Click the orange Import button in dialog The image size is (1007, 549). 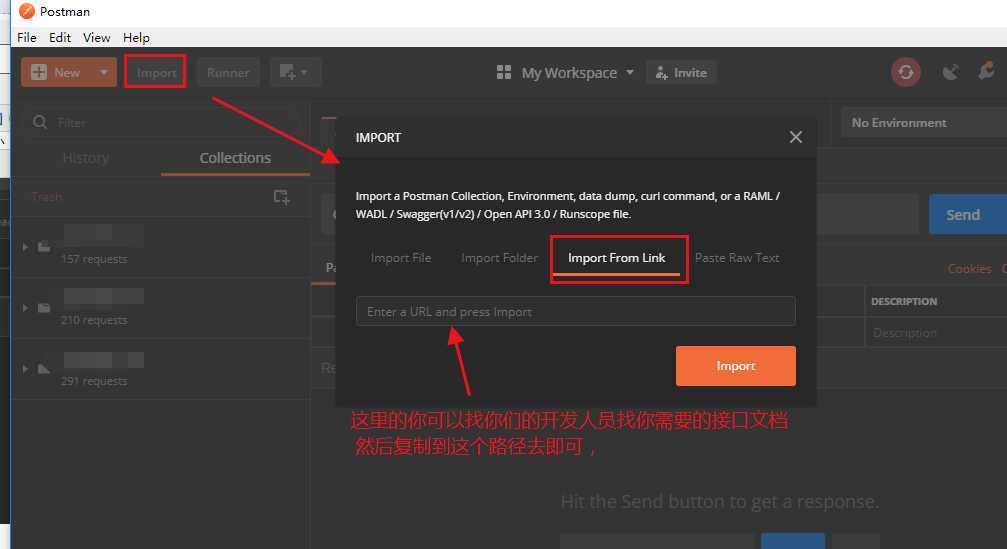pos(735,366)
